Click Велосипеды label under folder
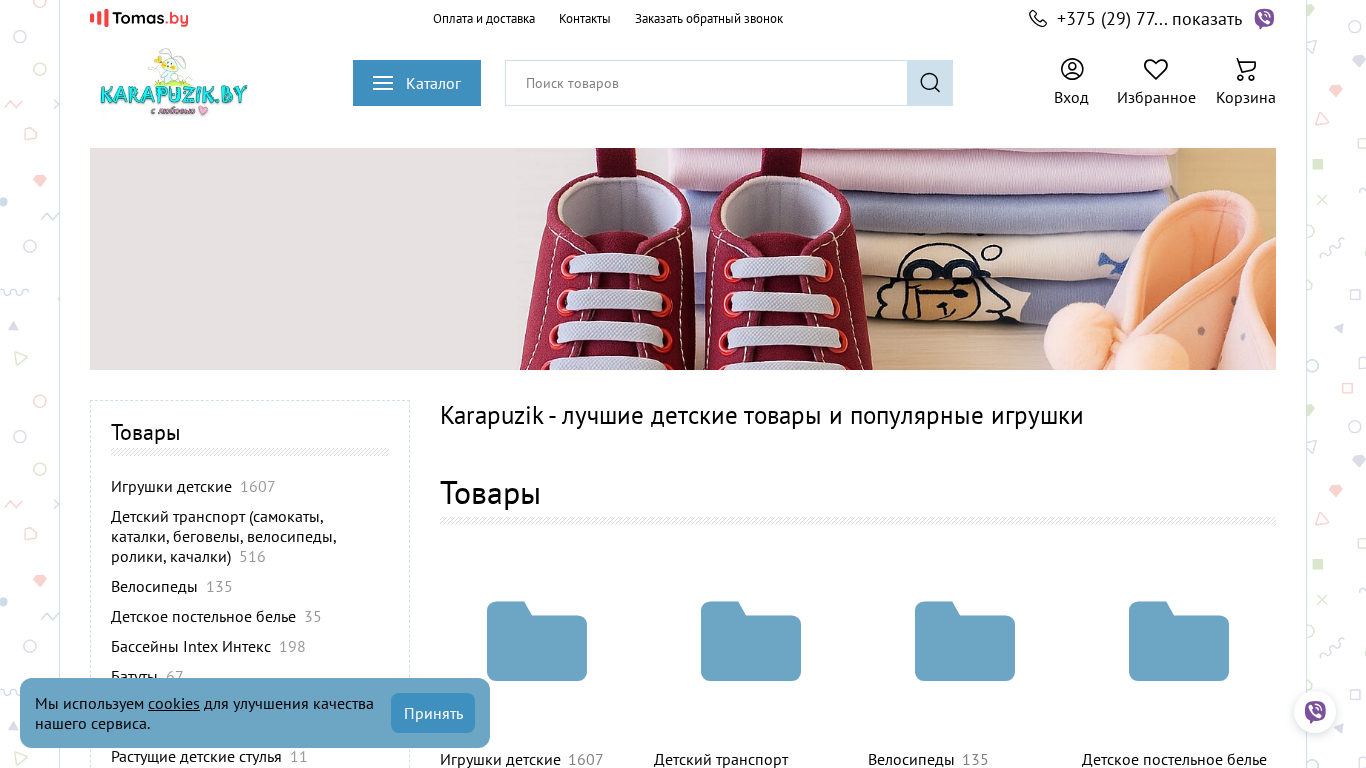The image size is (1366, 768). pos(911,759)
